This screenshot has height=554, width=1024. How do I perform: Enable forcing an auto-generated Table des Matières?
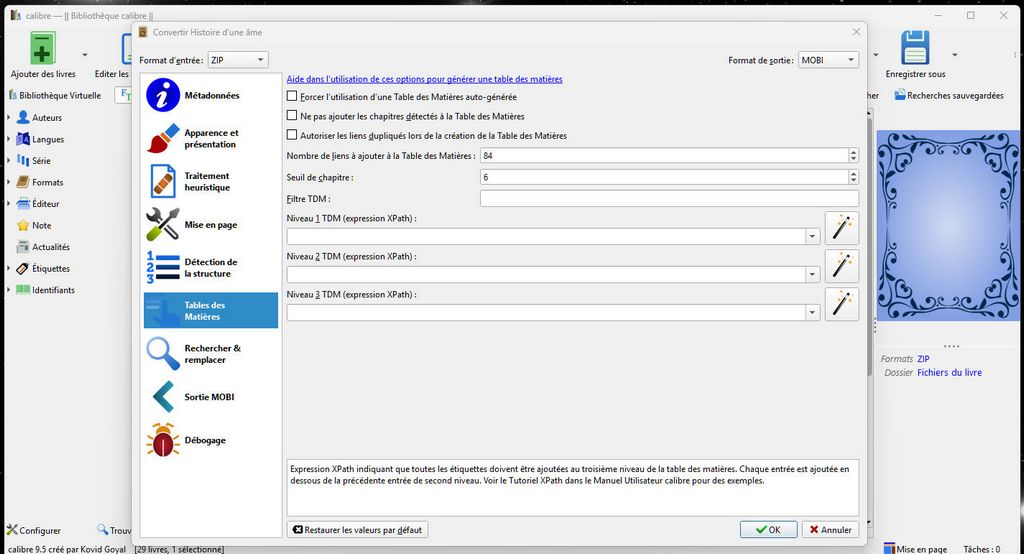292,97
